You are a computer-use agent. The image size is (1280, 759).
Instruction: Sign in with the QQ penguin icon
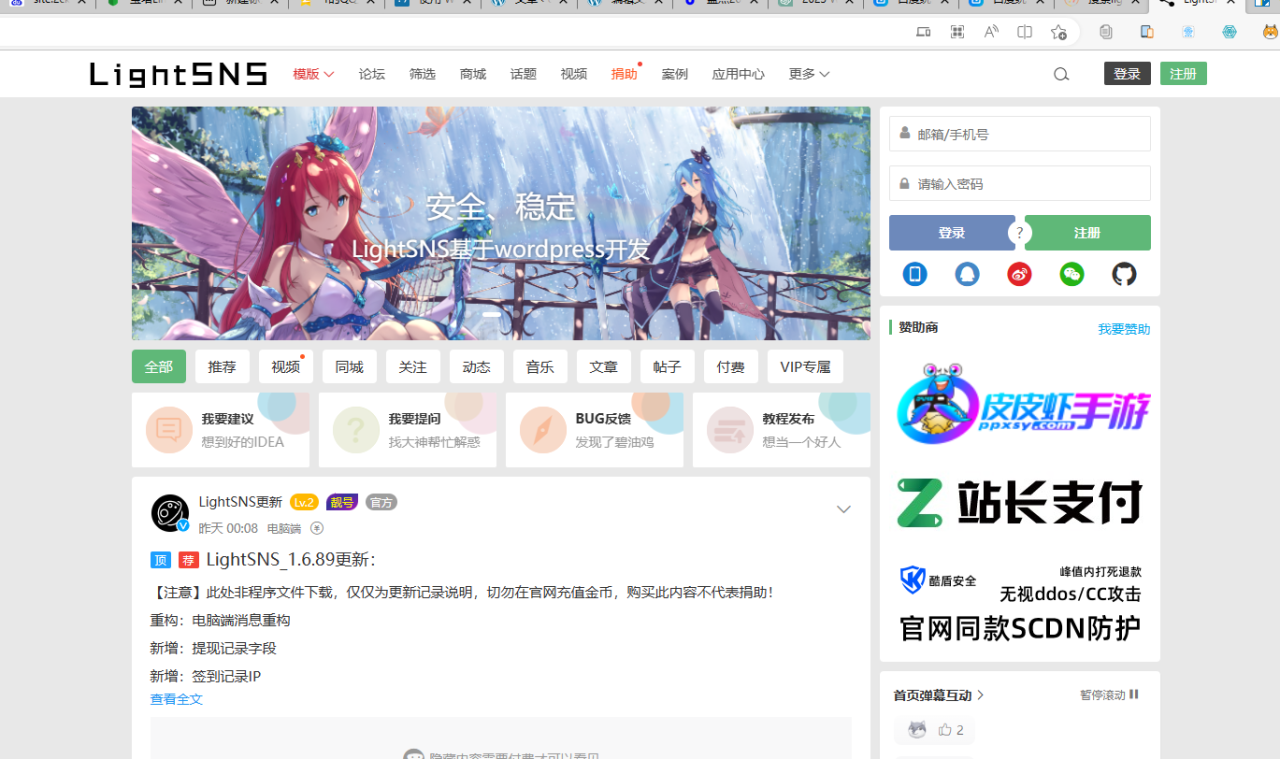tap(967, 274)
